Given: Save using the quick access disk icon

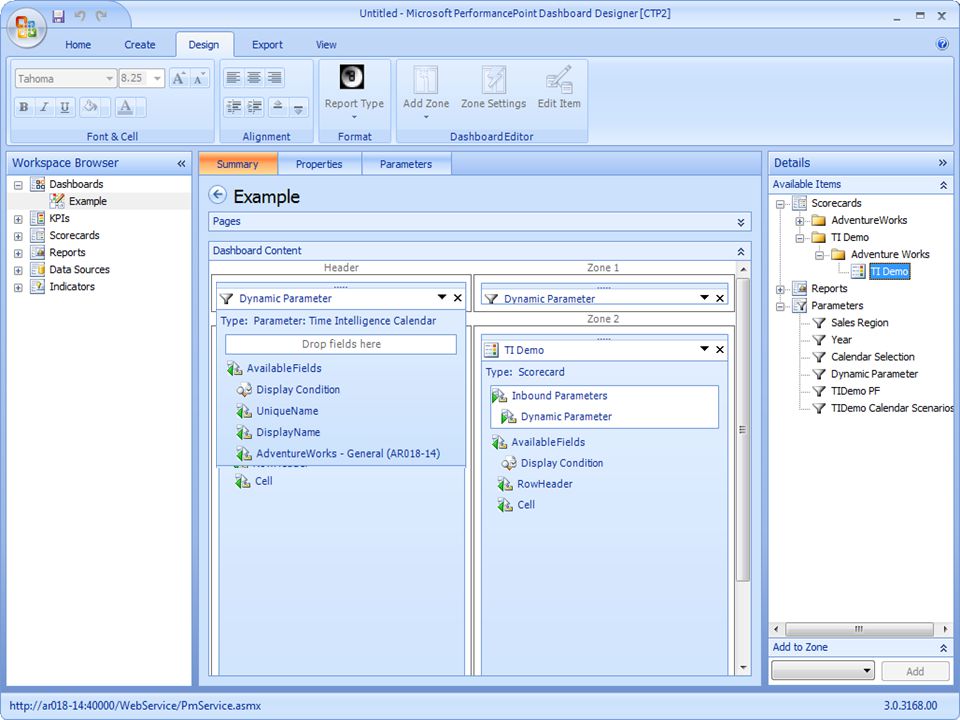Looking at the screenshot, I should [x=58, y=16].
